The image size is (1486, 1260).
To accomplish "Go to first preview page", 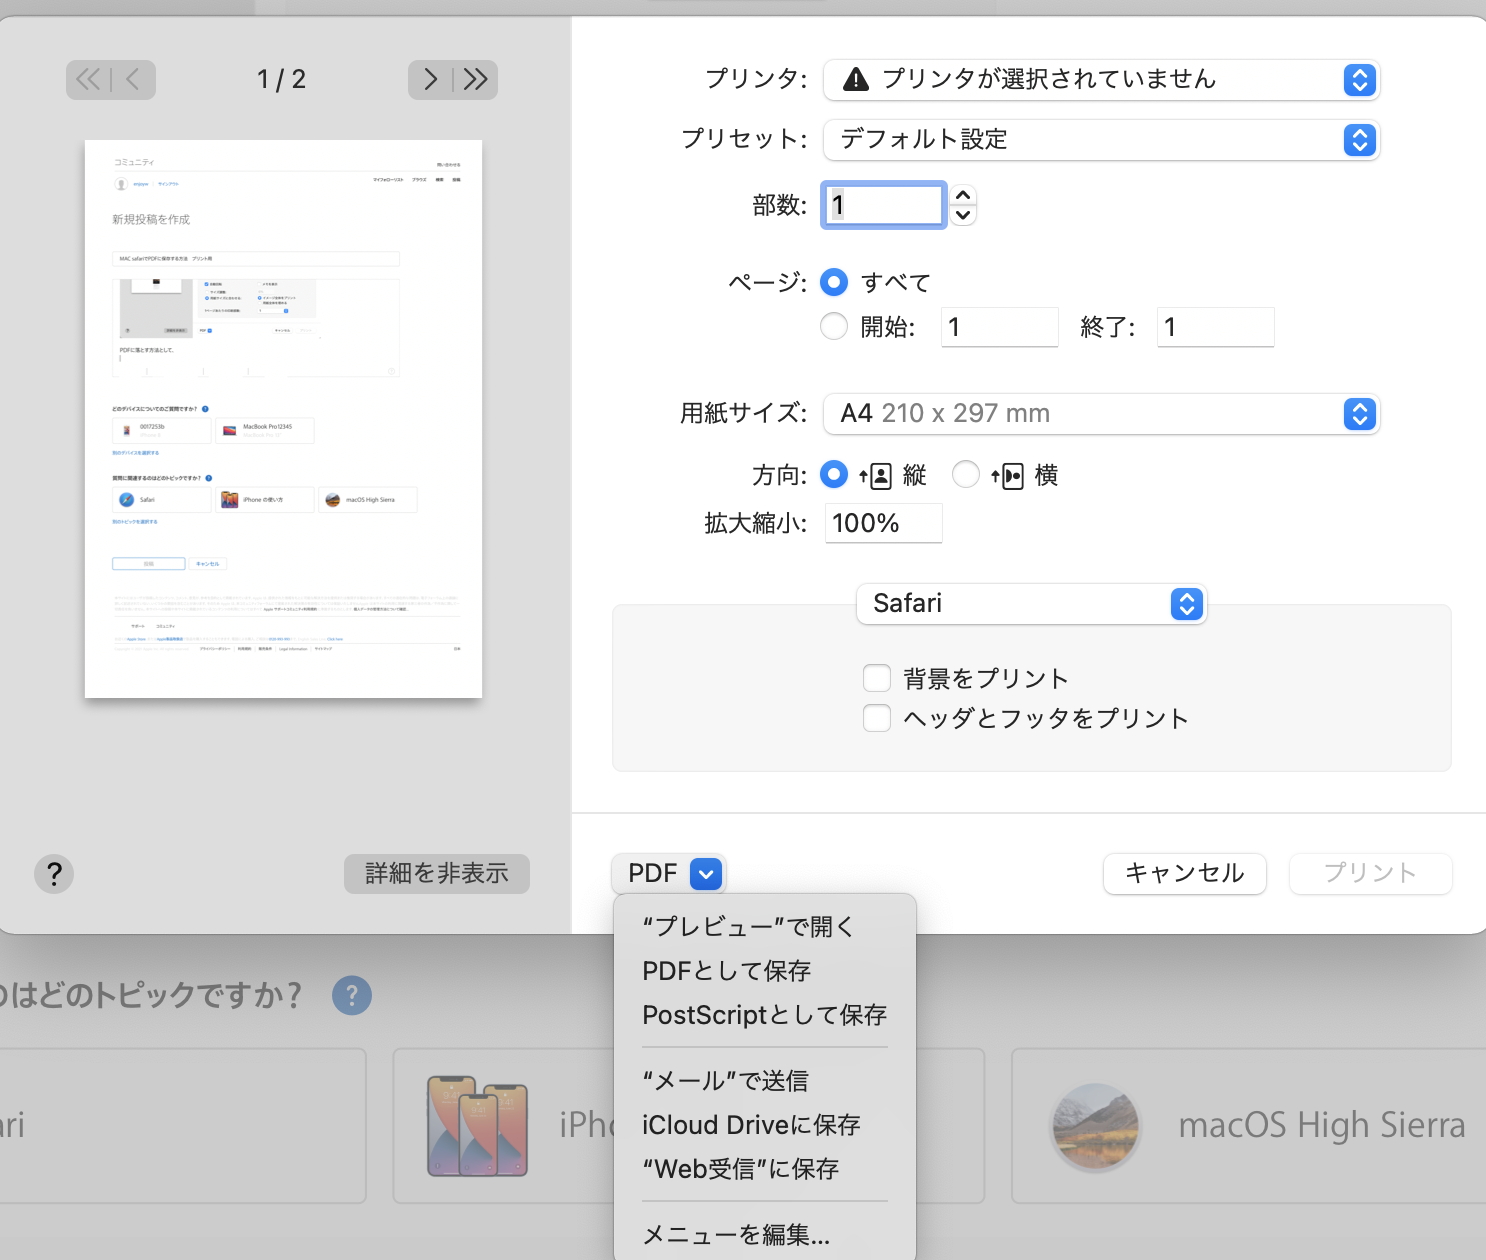I will 88,79.
